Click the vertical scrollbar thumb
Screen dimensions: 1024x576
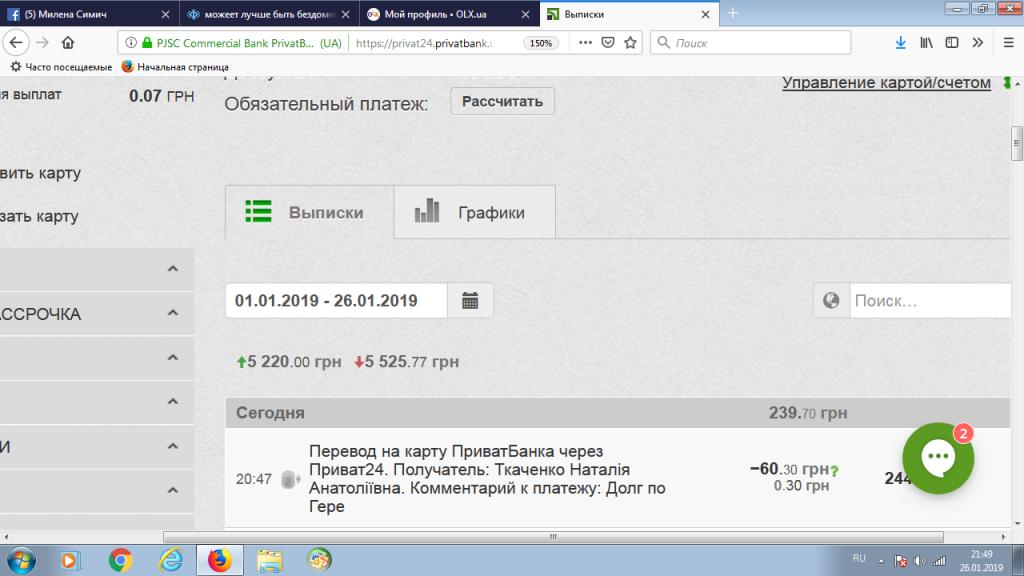tap(1017, 143)
